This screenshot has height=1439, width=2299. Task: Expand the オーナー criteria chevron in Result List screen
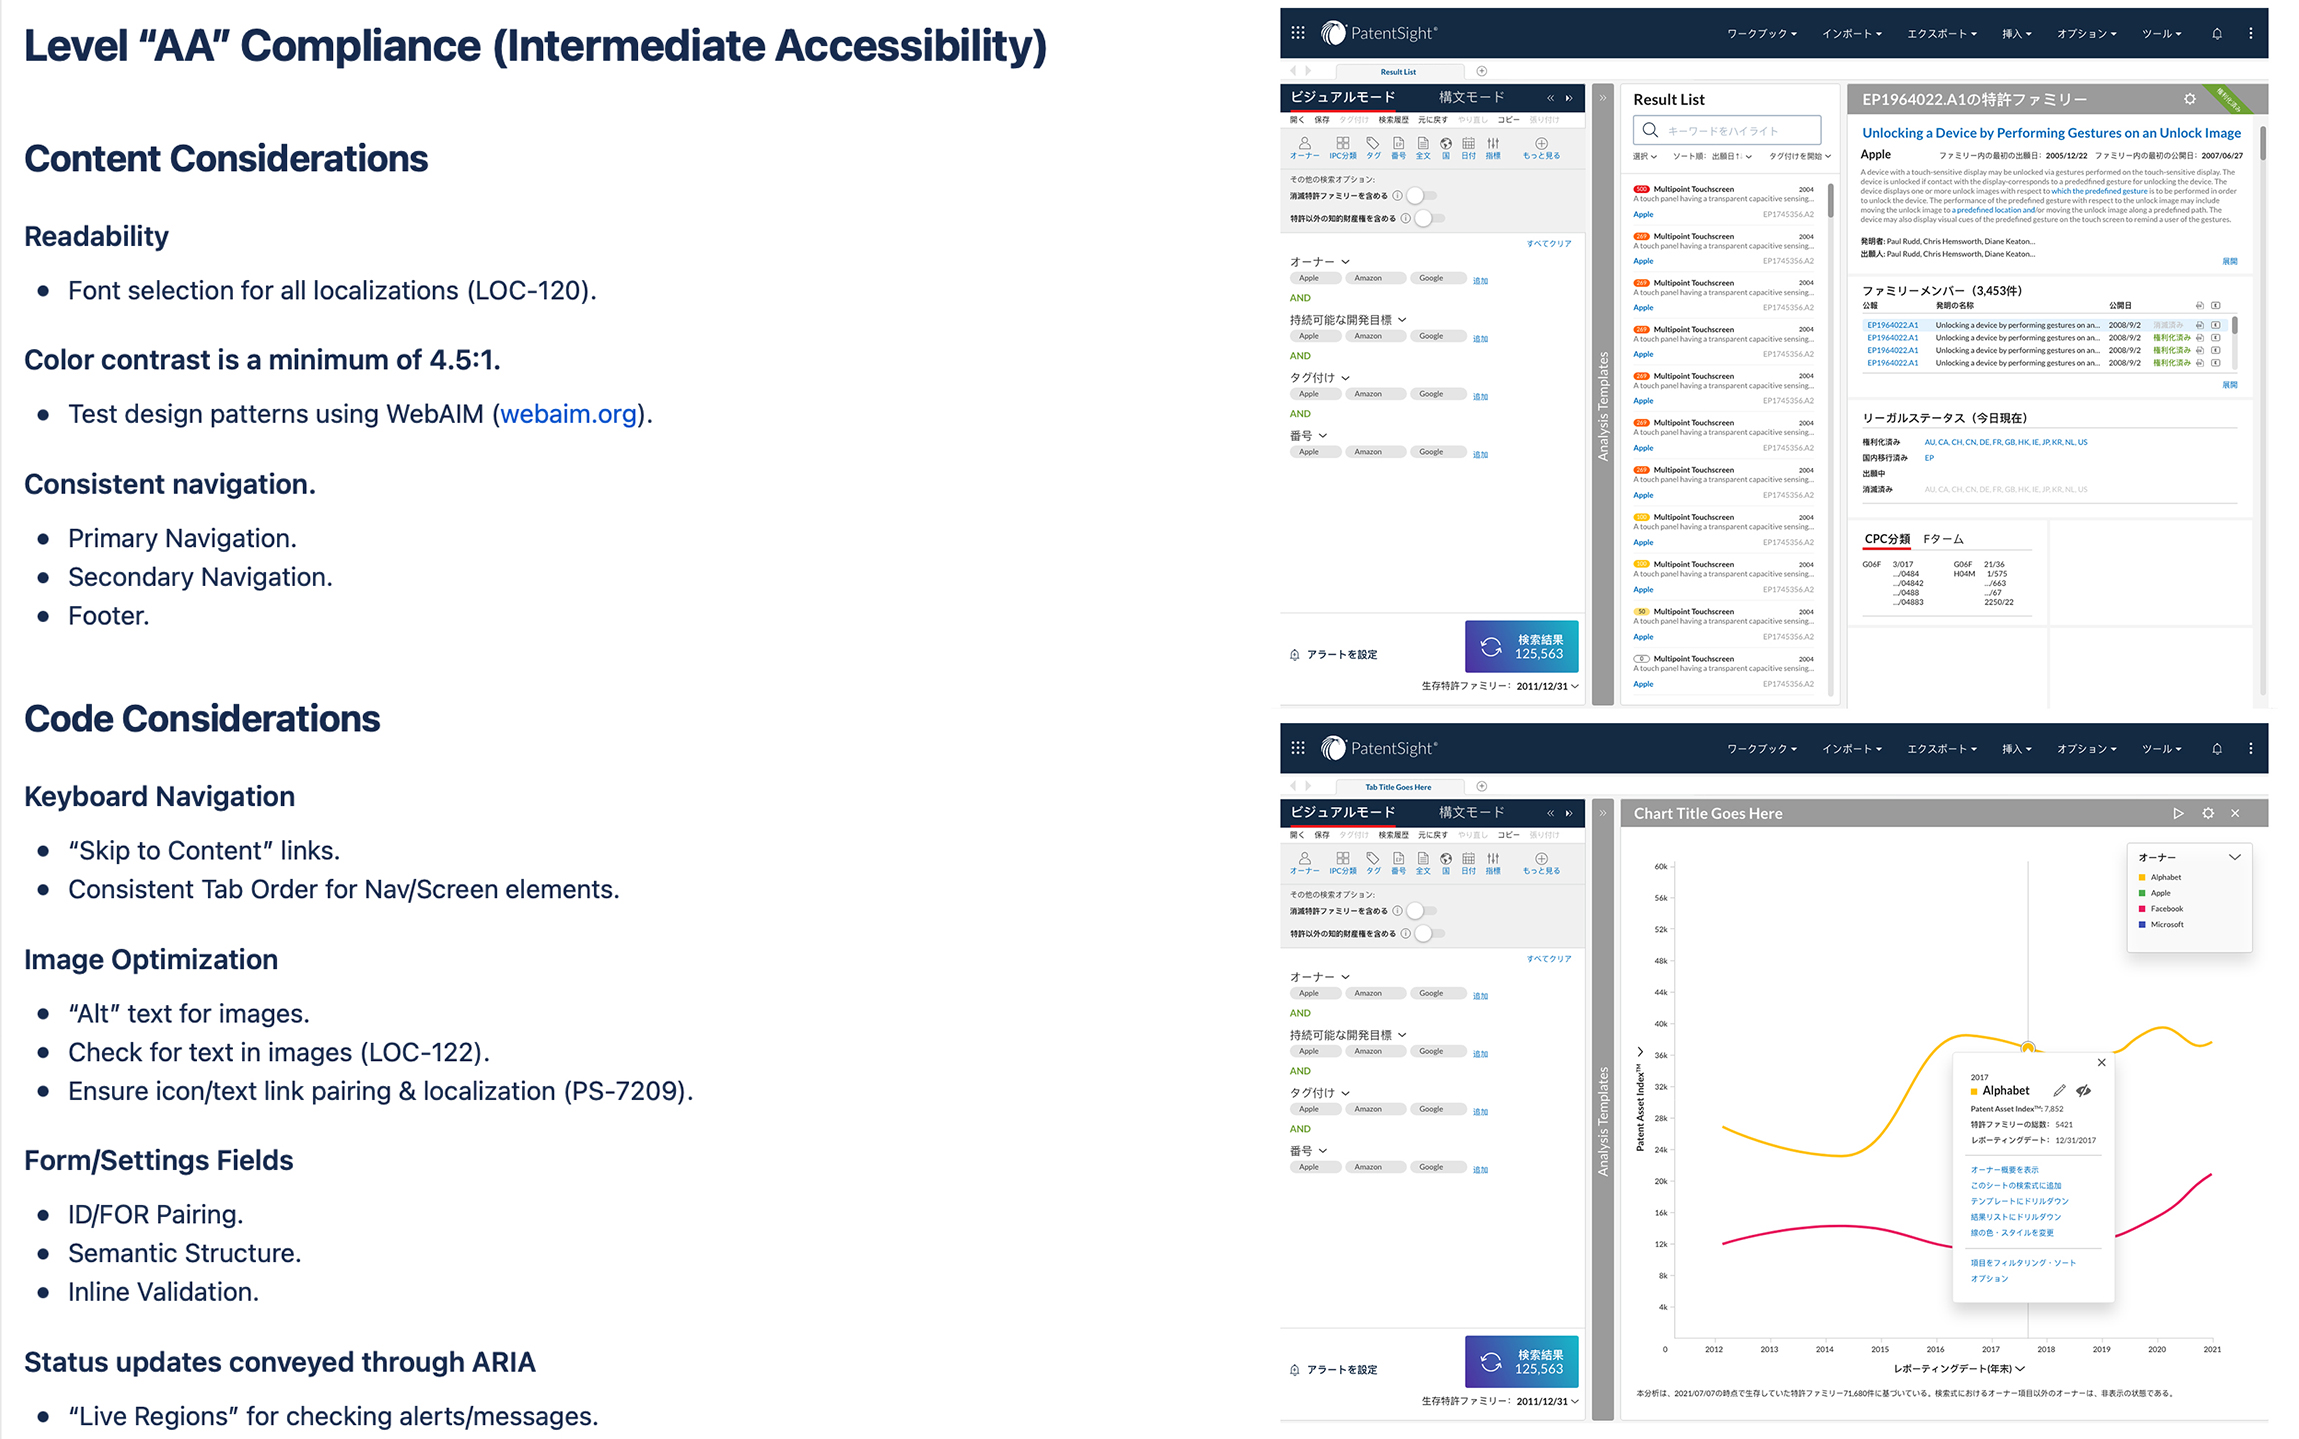pyautogui.click(x=1346, y=262)
